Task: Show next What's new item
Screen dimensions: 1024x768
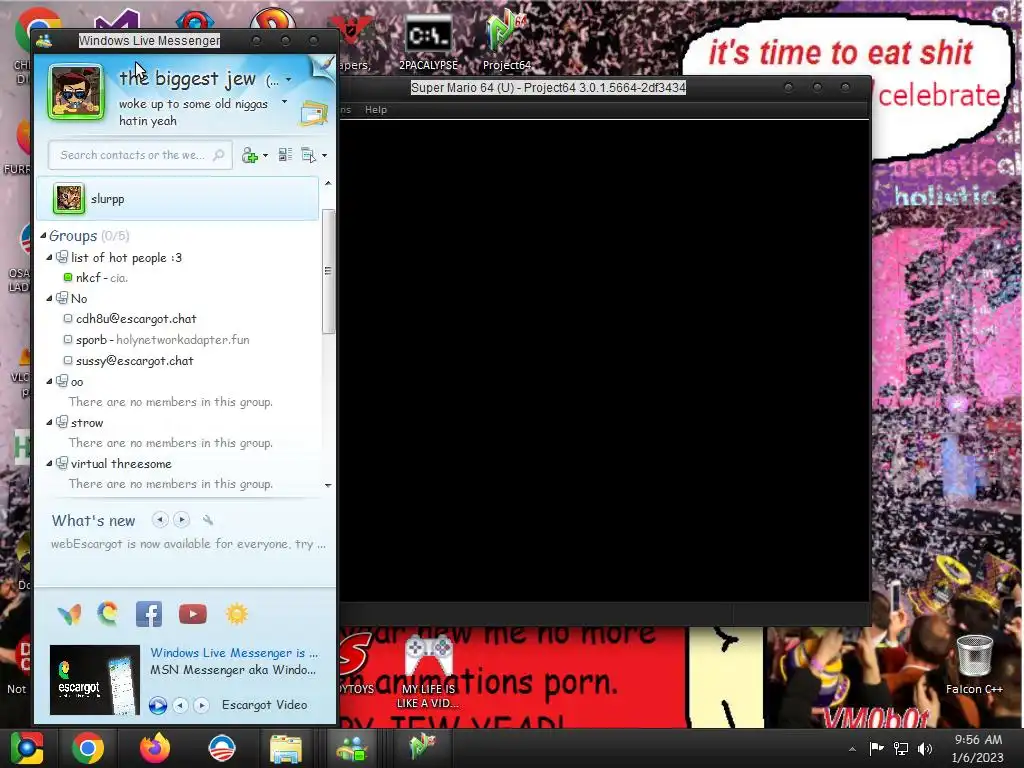Action: pos(182,520)
